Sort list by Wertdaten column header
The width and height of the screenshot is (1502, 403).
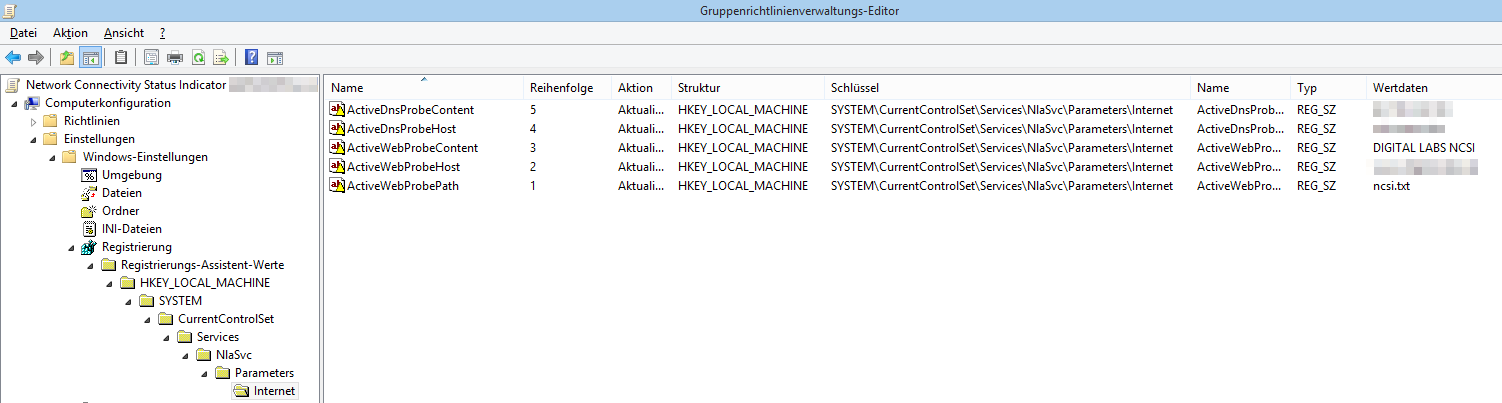pos(1400,88)
